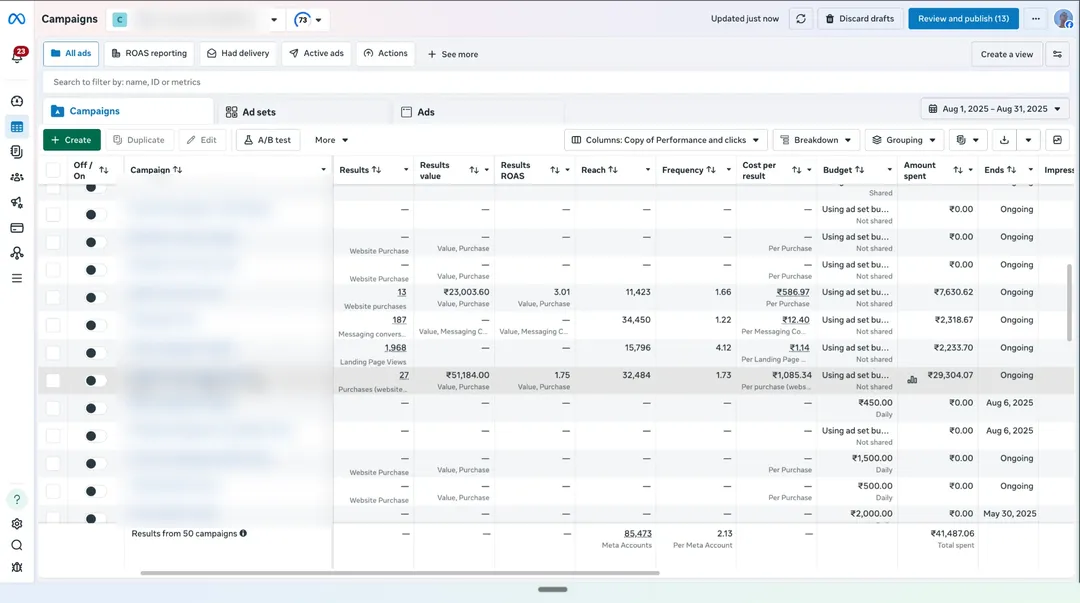
Task: Open the Meta logo home
Action: [17, 19]
